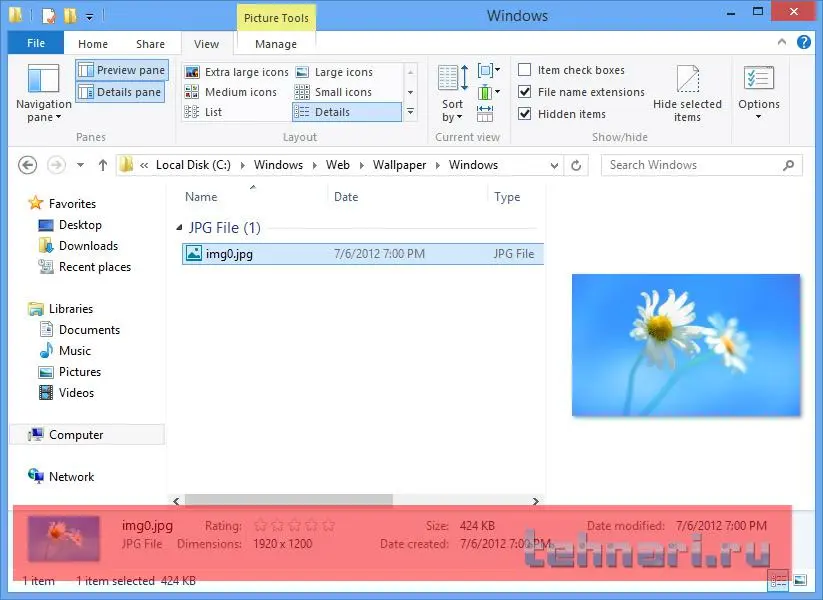This screenshot has height=600, width=823.
Task: Switch to Extra large icons layout
Action: 237,72
